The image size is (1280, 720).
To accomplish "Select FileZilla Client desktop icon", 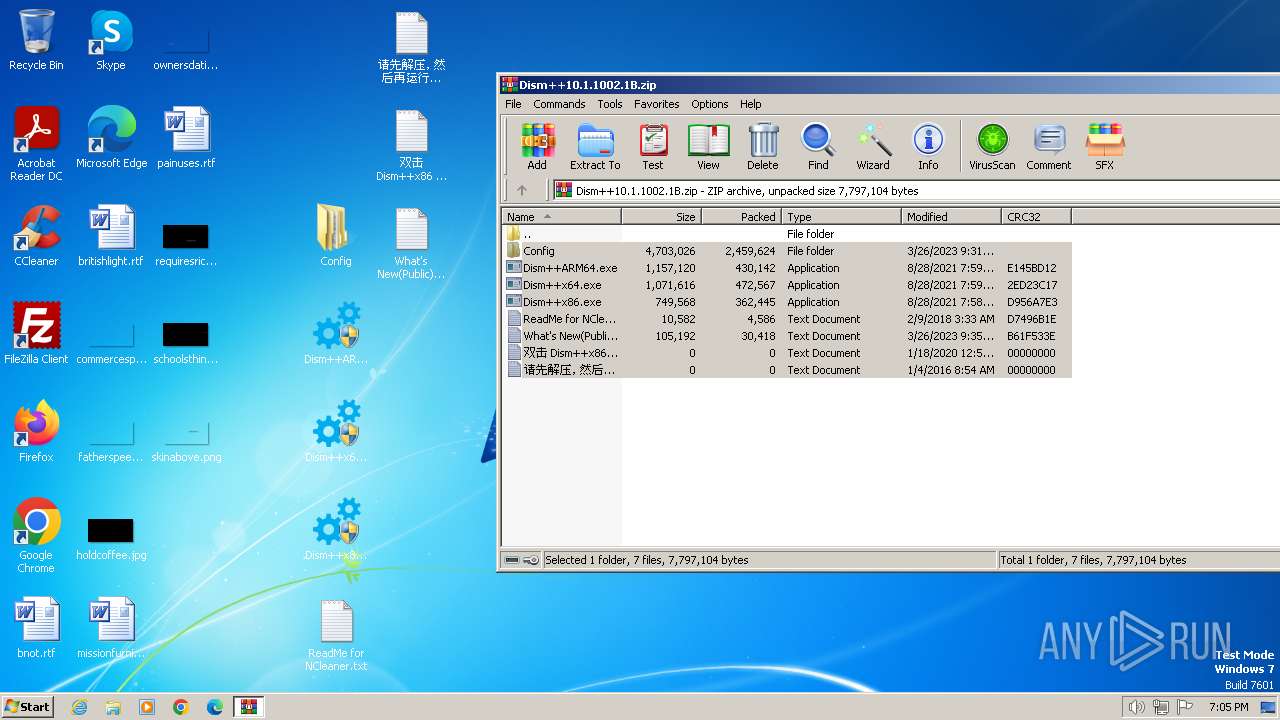I will pyautogui.click(x=36, y=334).
